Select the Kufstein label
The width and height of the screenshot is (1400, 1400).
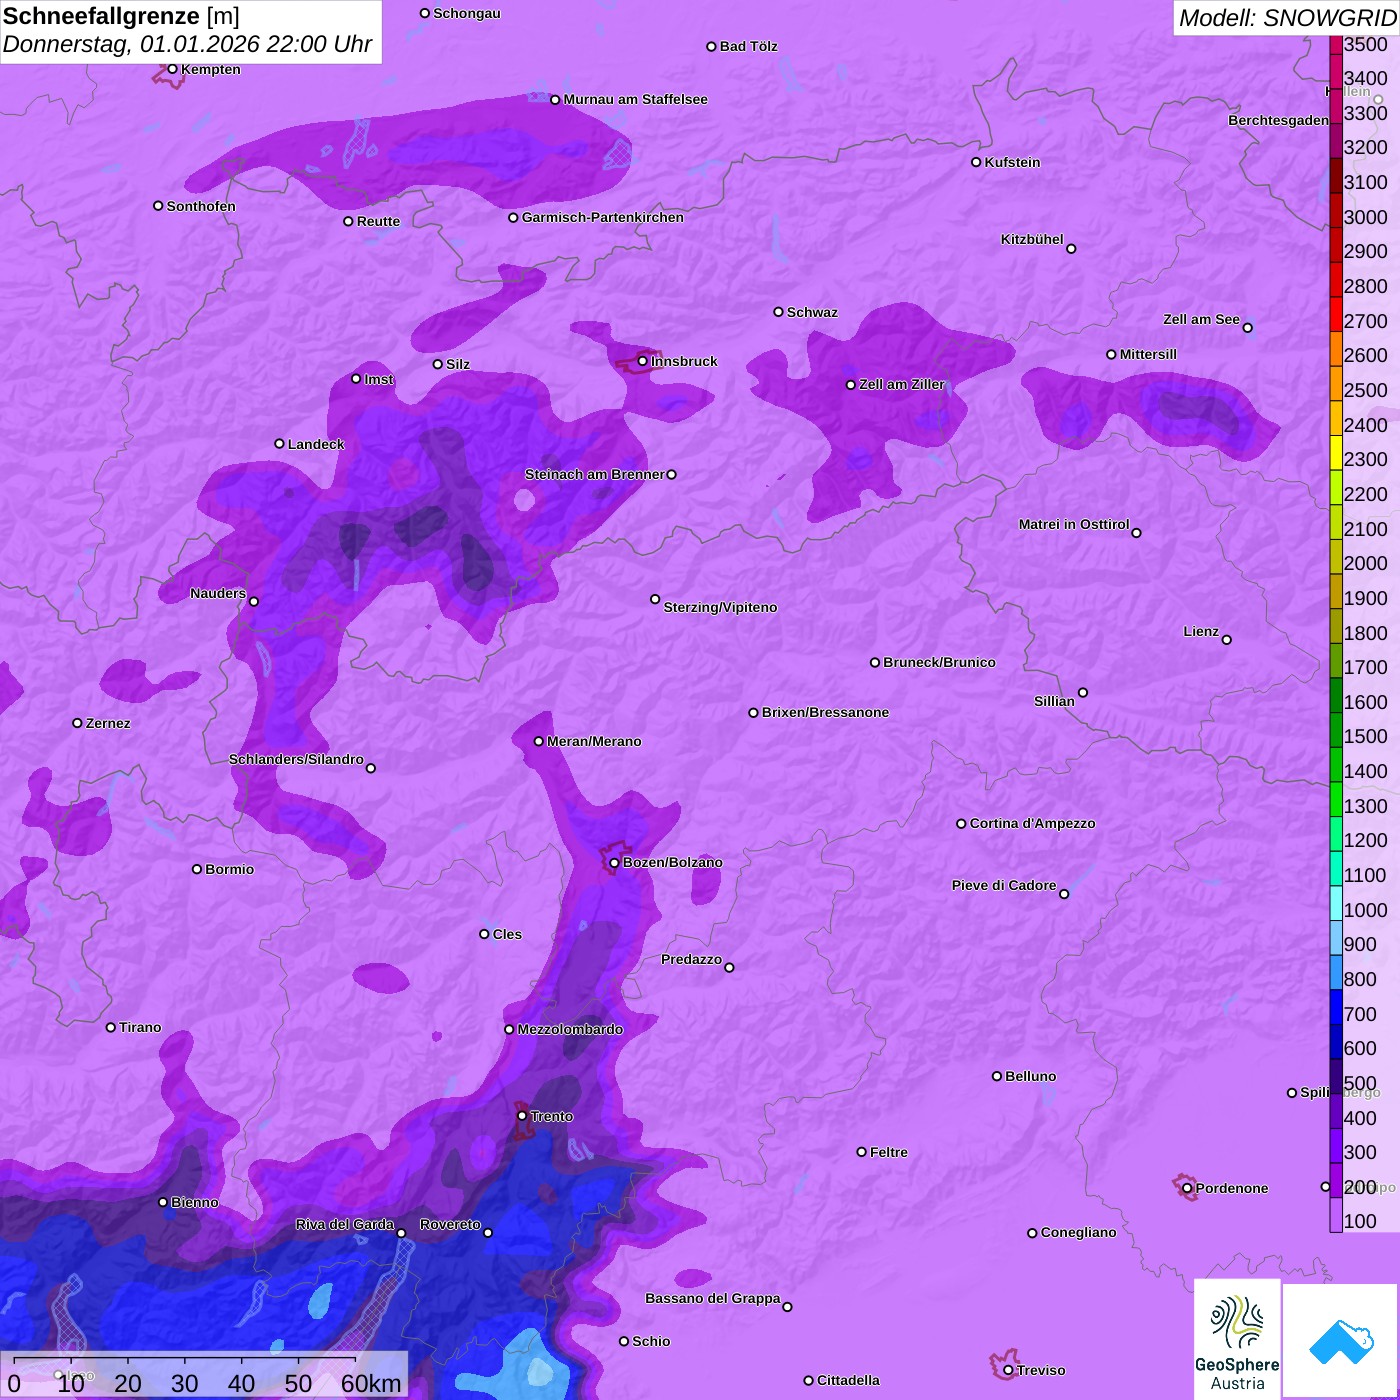pos(1013,162)
